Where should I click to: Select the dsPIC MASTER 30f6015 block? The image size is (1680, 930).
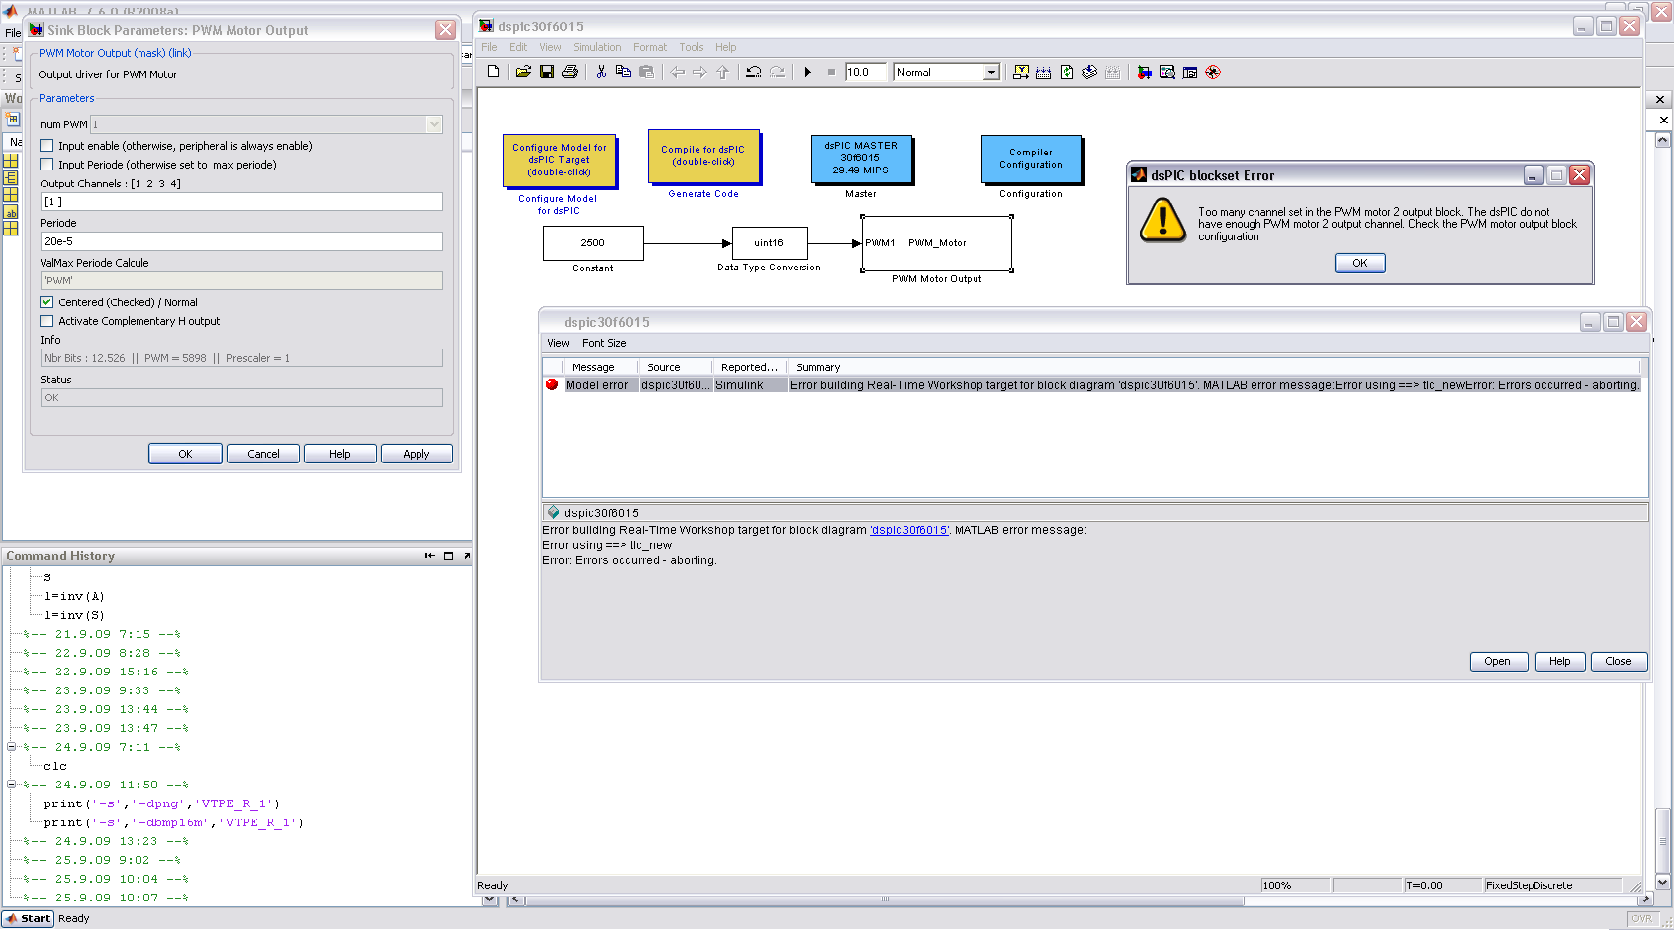point(861,158)
